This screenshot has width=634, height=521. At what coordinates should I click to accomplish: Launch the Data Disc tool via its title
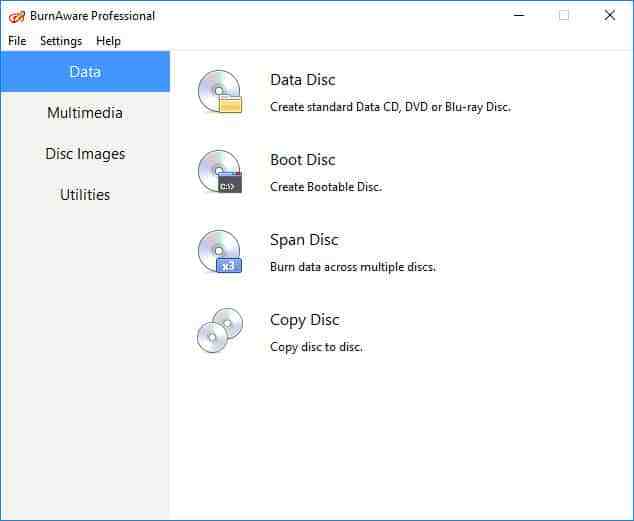point(303,80)
